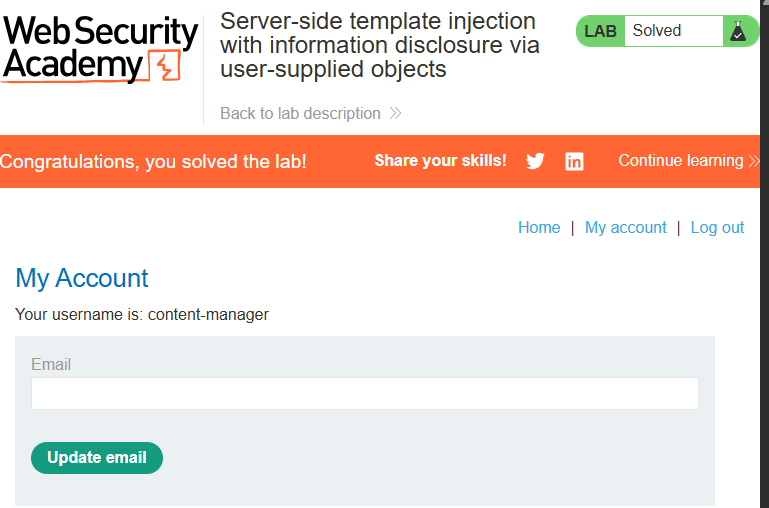The height and width of the screenshot is (508, 769).
Task: Click the lab flask icon
Action: click(738, 31)
